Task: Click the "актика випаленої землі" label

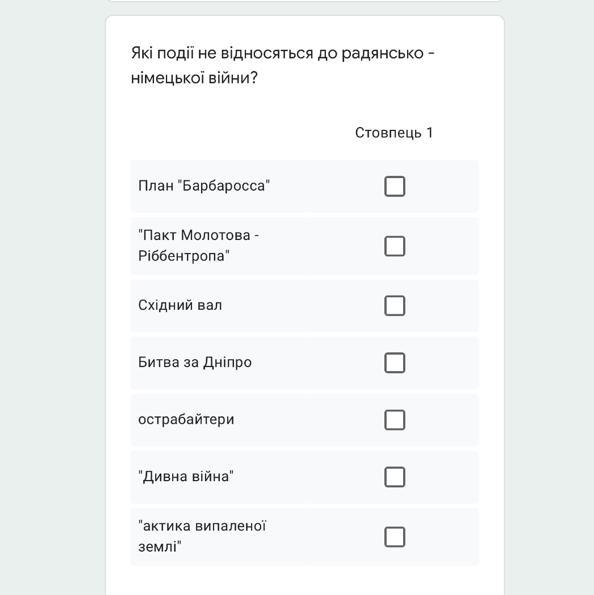Action: click(x=202, y=536)
